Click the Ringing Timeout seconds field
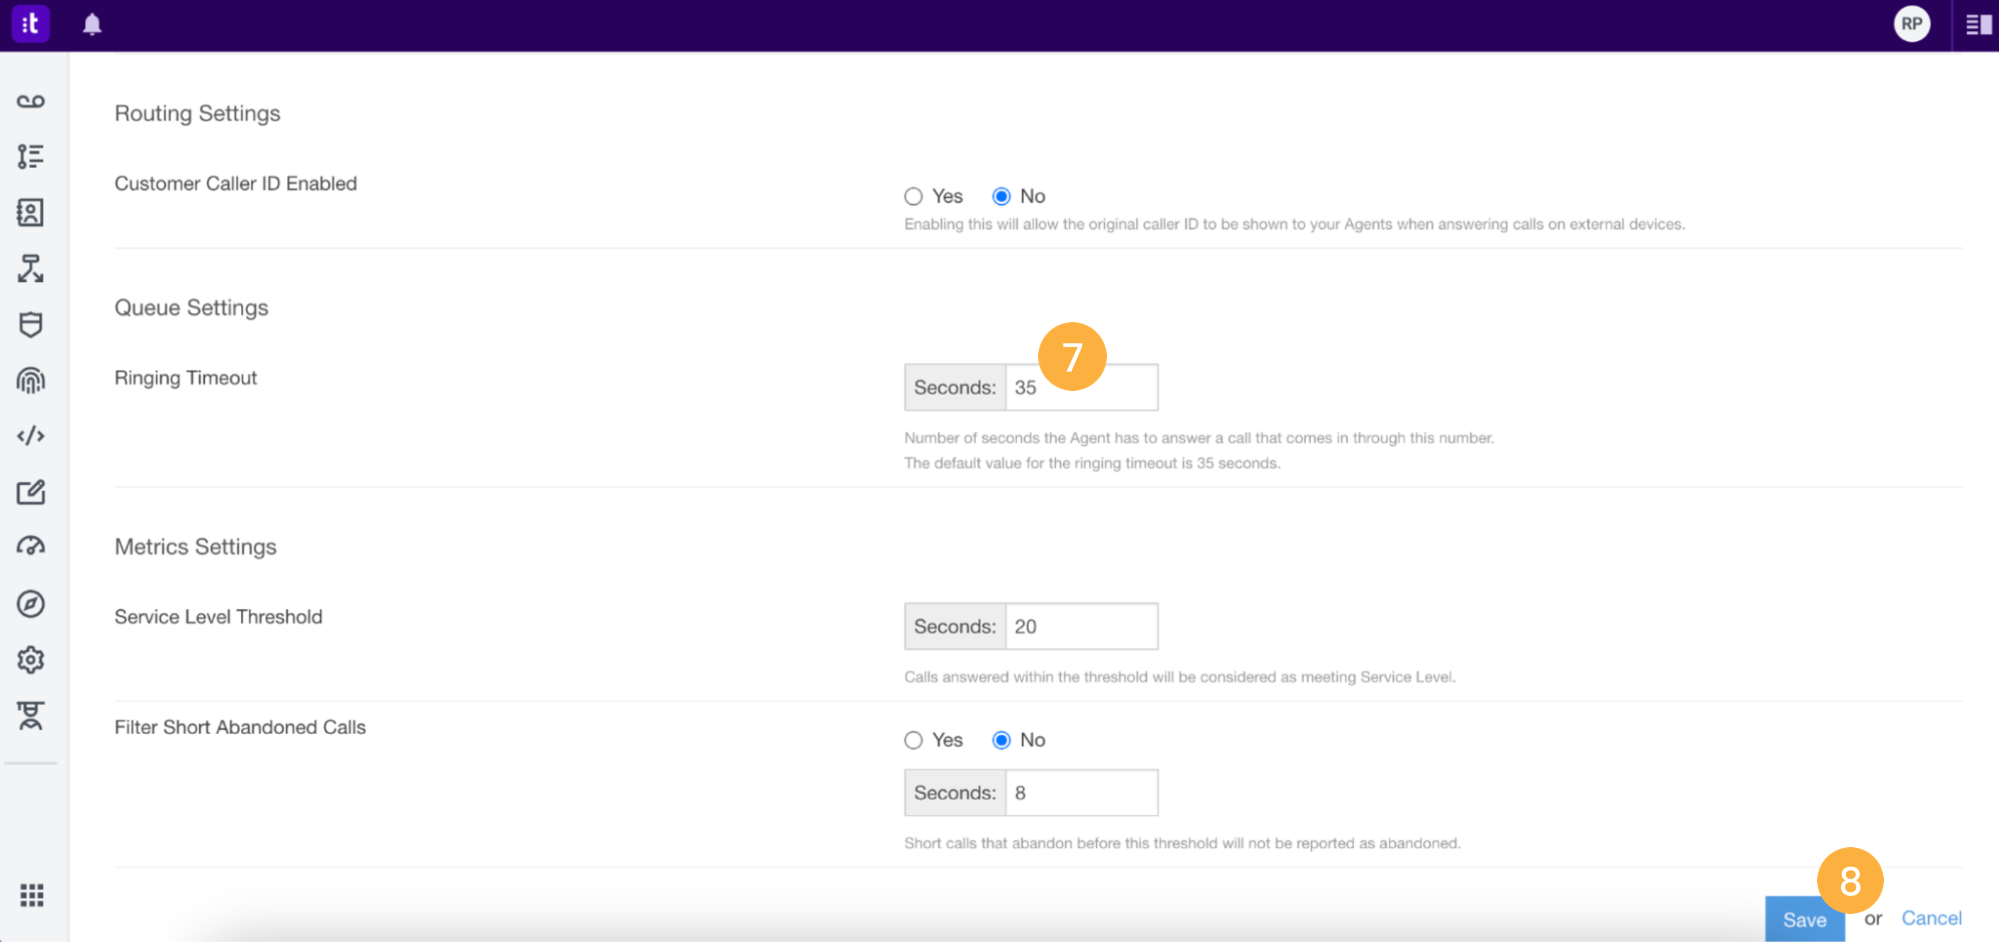 pyautogui.click(x=1081, y=387)
